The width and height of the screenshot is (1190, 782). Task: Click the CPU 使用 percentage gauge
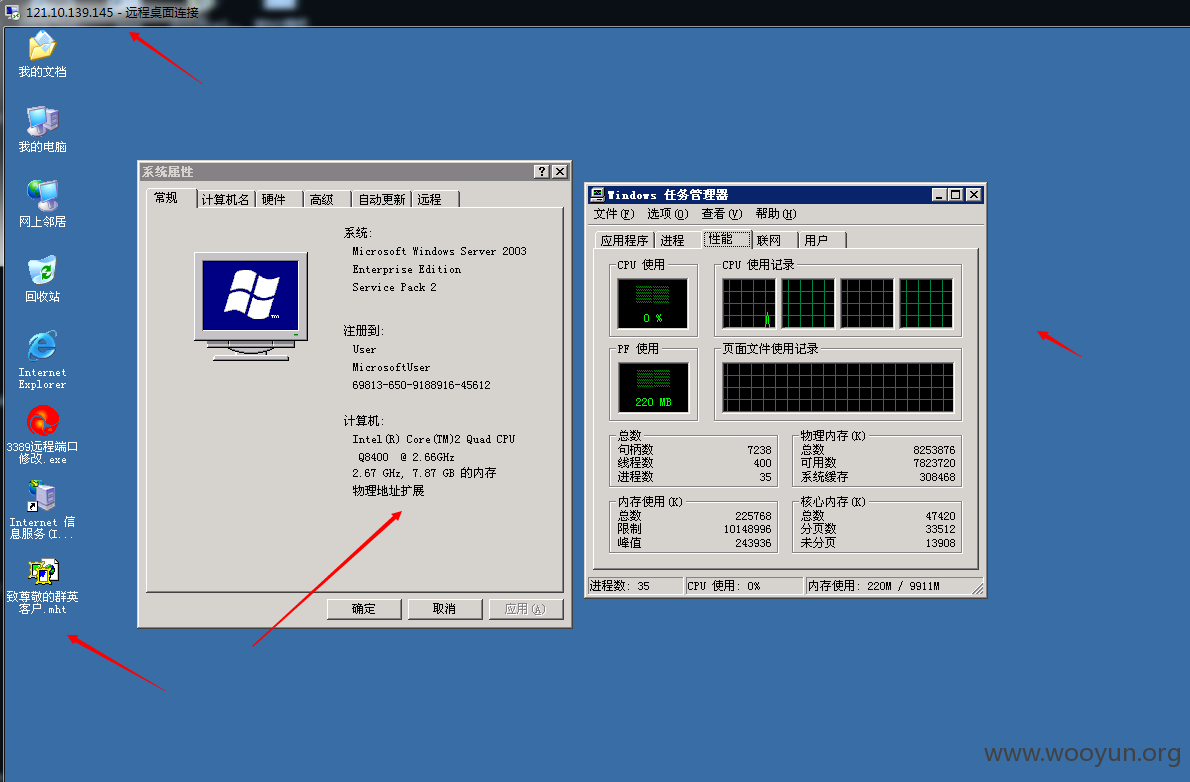(653, 304)
